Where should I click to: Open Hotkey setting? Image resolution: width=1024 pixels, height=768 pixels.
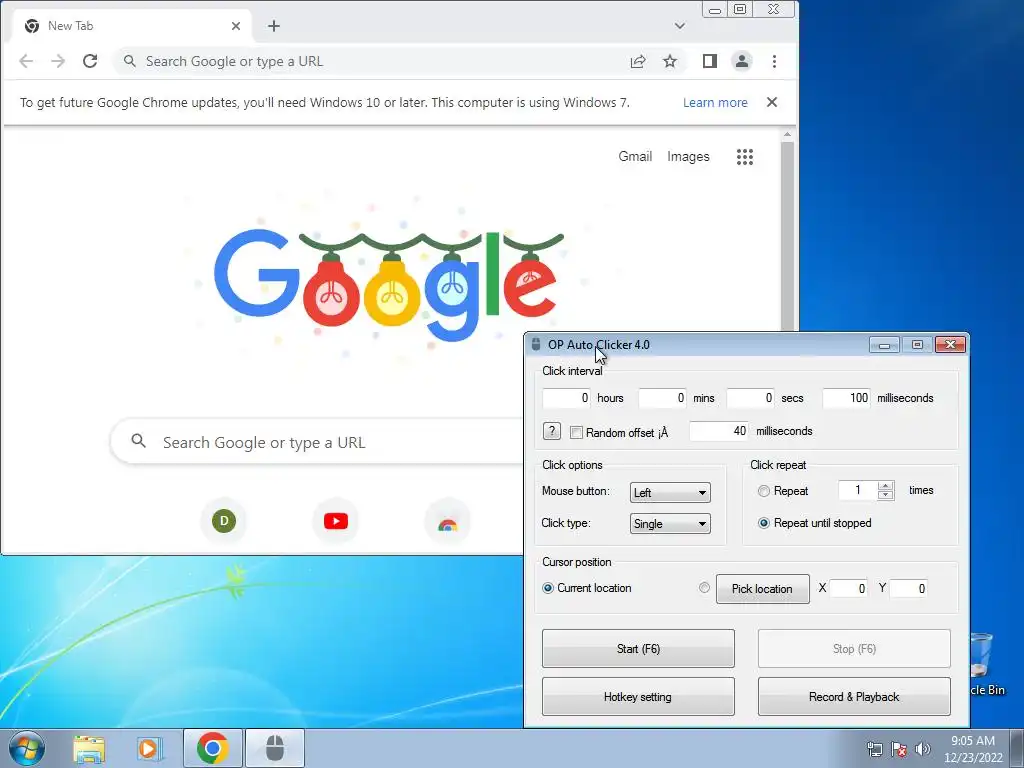pos(638,697)
